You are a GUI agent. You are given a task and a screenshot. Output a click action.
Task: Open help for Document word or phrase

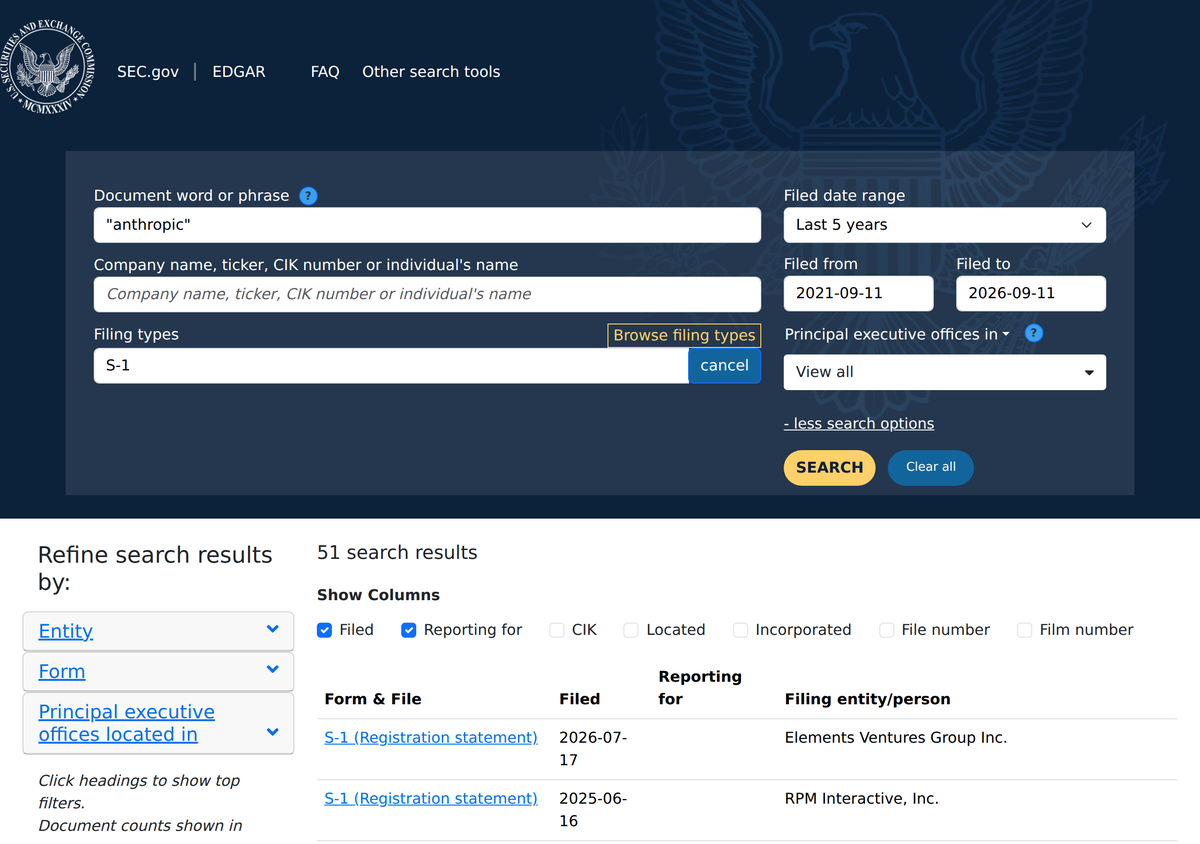pyautogui.click(x=308, y=196)
